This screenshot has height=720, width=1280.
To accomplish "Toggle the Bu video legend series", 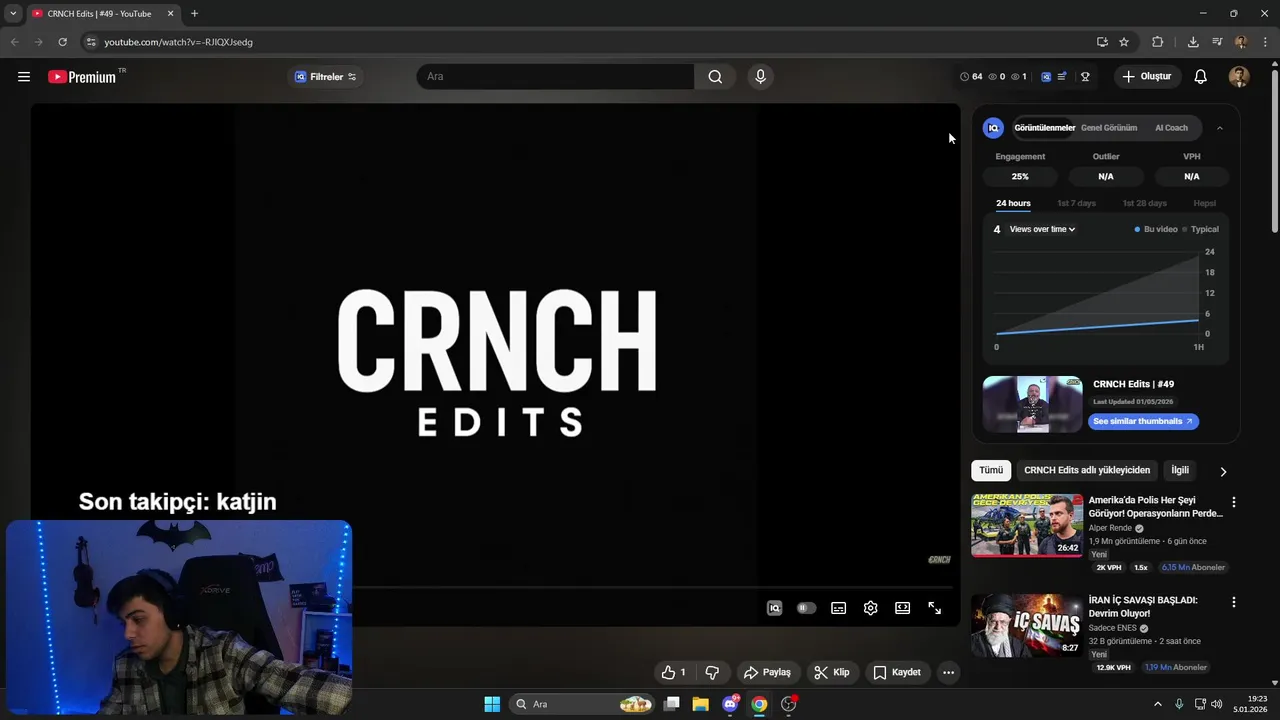I will pyautogui.click(x=1156, y=229).
